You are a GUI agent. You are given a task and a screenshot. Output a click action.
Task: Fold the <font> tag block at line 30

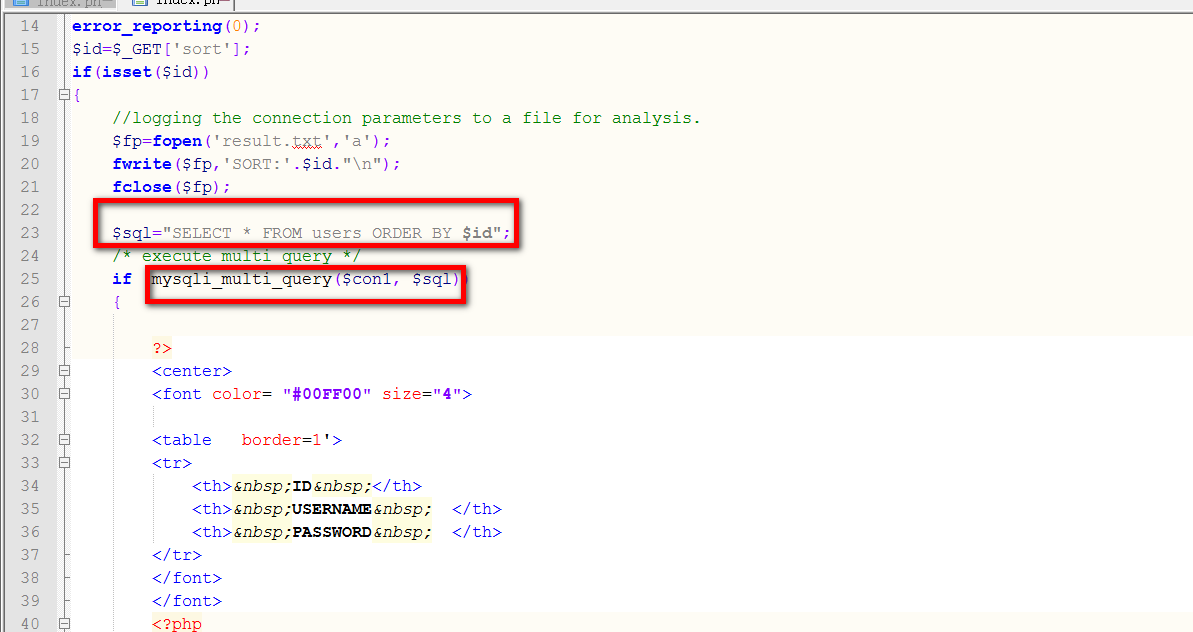point(64,394)
